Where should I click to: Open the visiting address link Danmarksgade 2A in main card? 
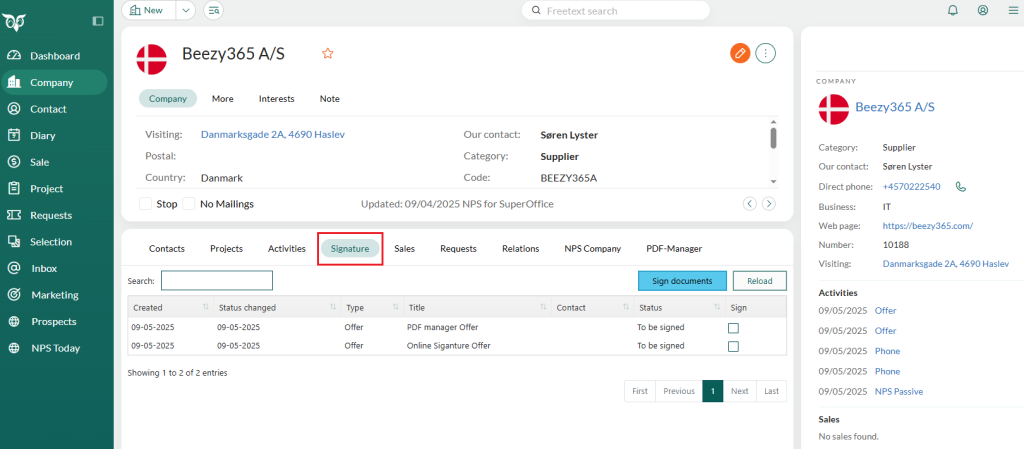click(273, 134)
